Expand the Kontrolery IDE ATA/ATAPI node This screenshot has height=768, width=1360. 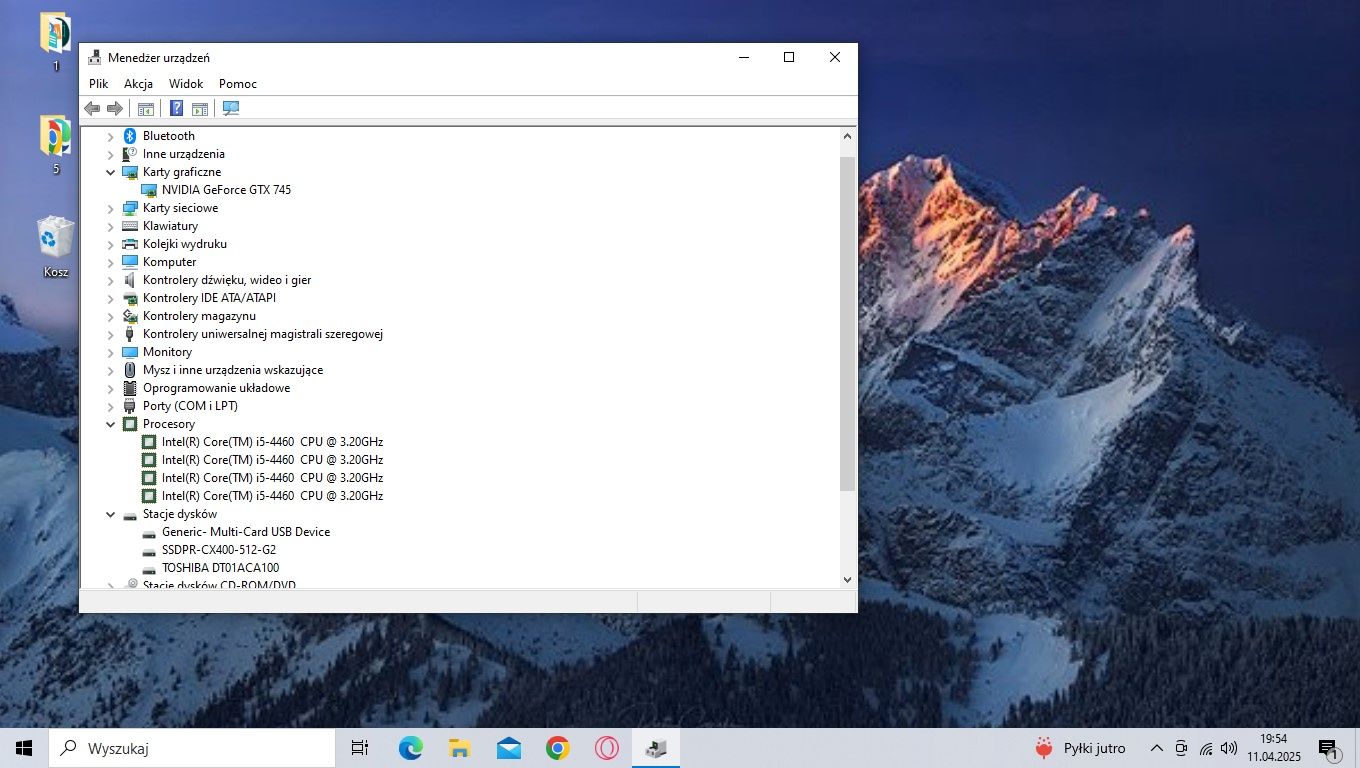(111, 298)
